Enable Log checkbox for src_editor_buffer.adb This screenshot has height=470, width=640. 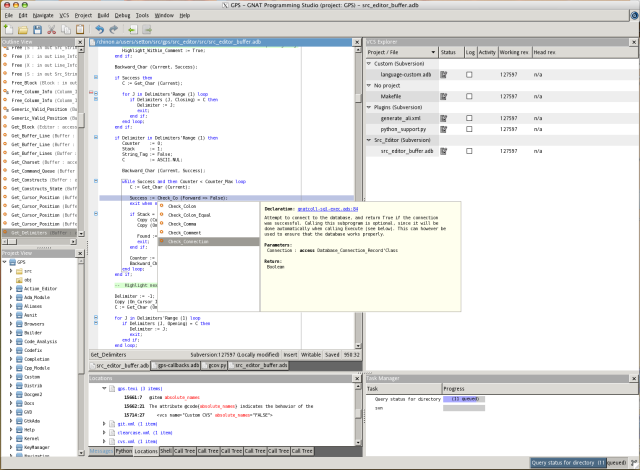pos(469,151)
